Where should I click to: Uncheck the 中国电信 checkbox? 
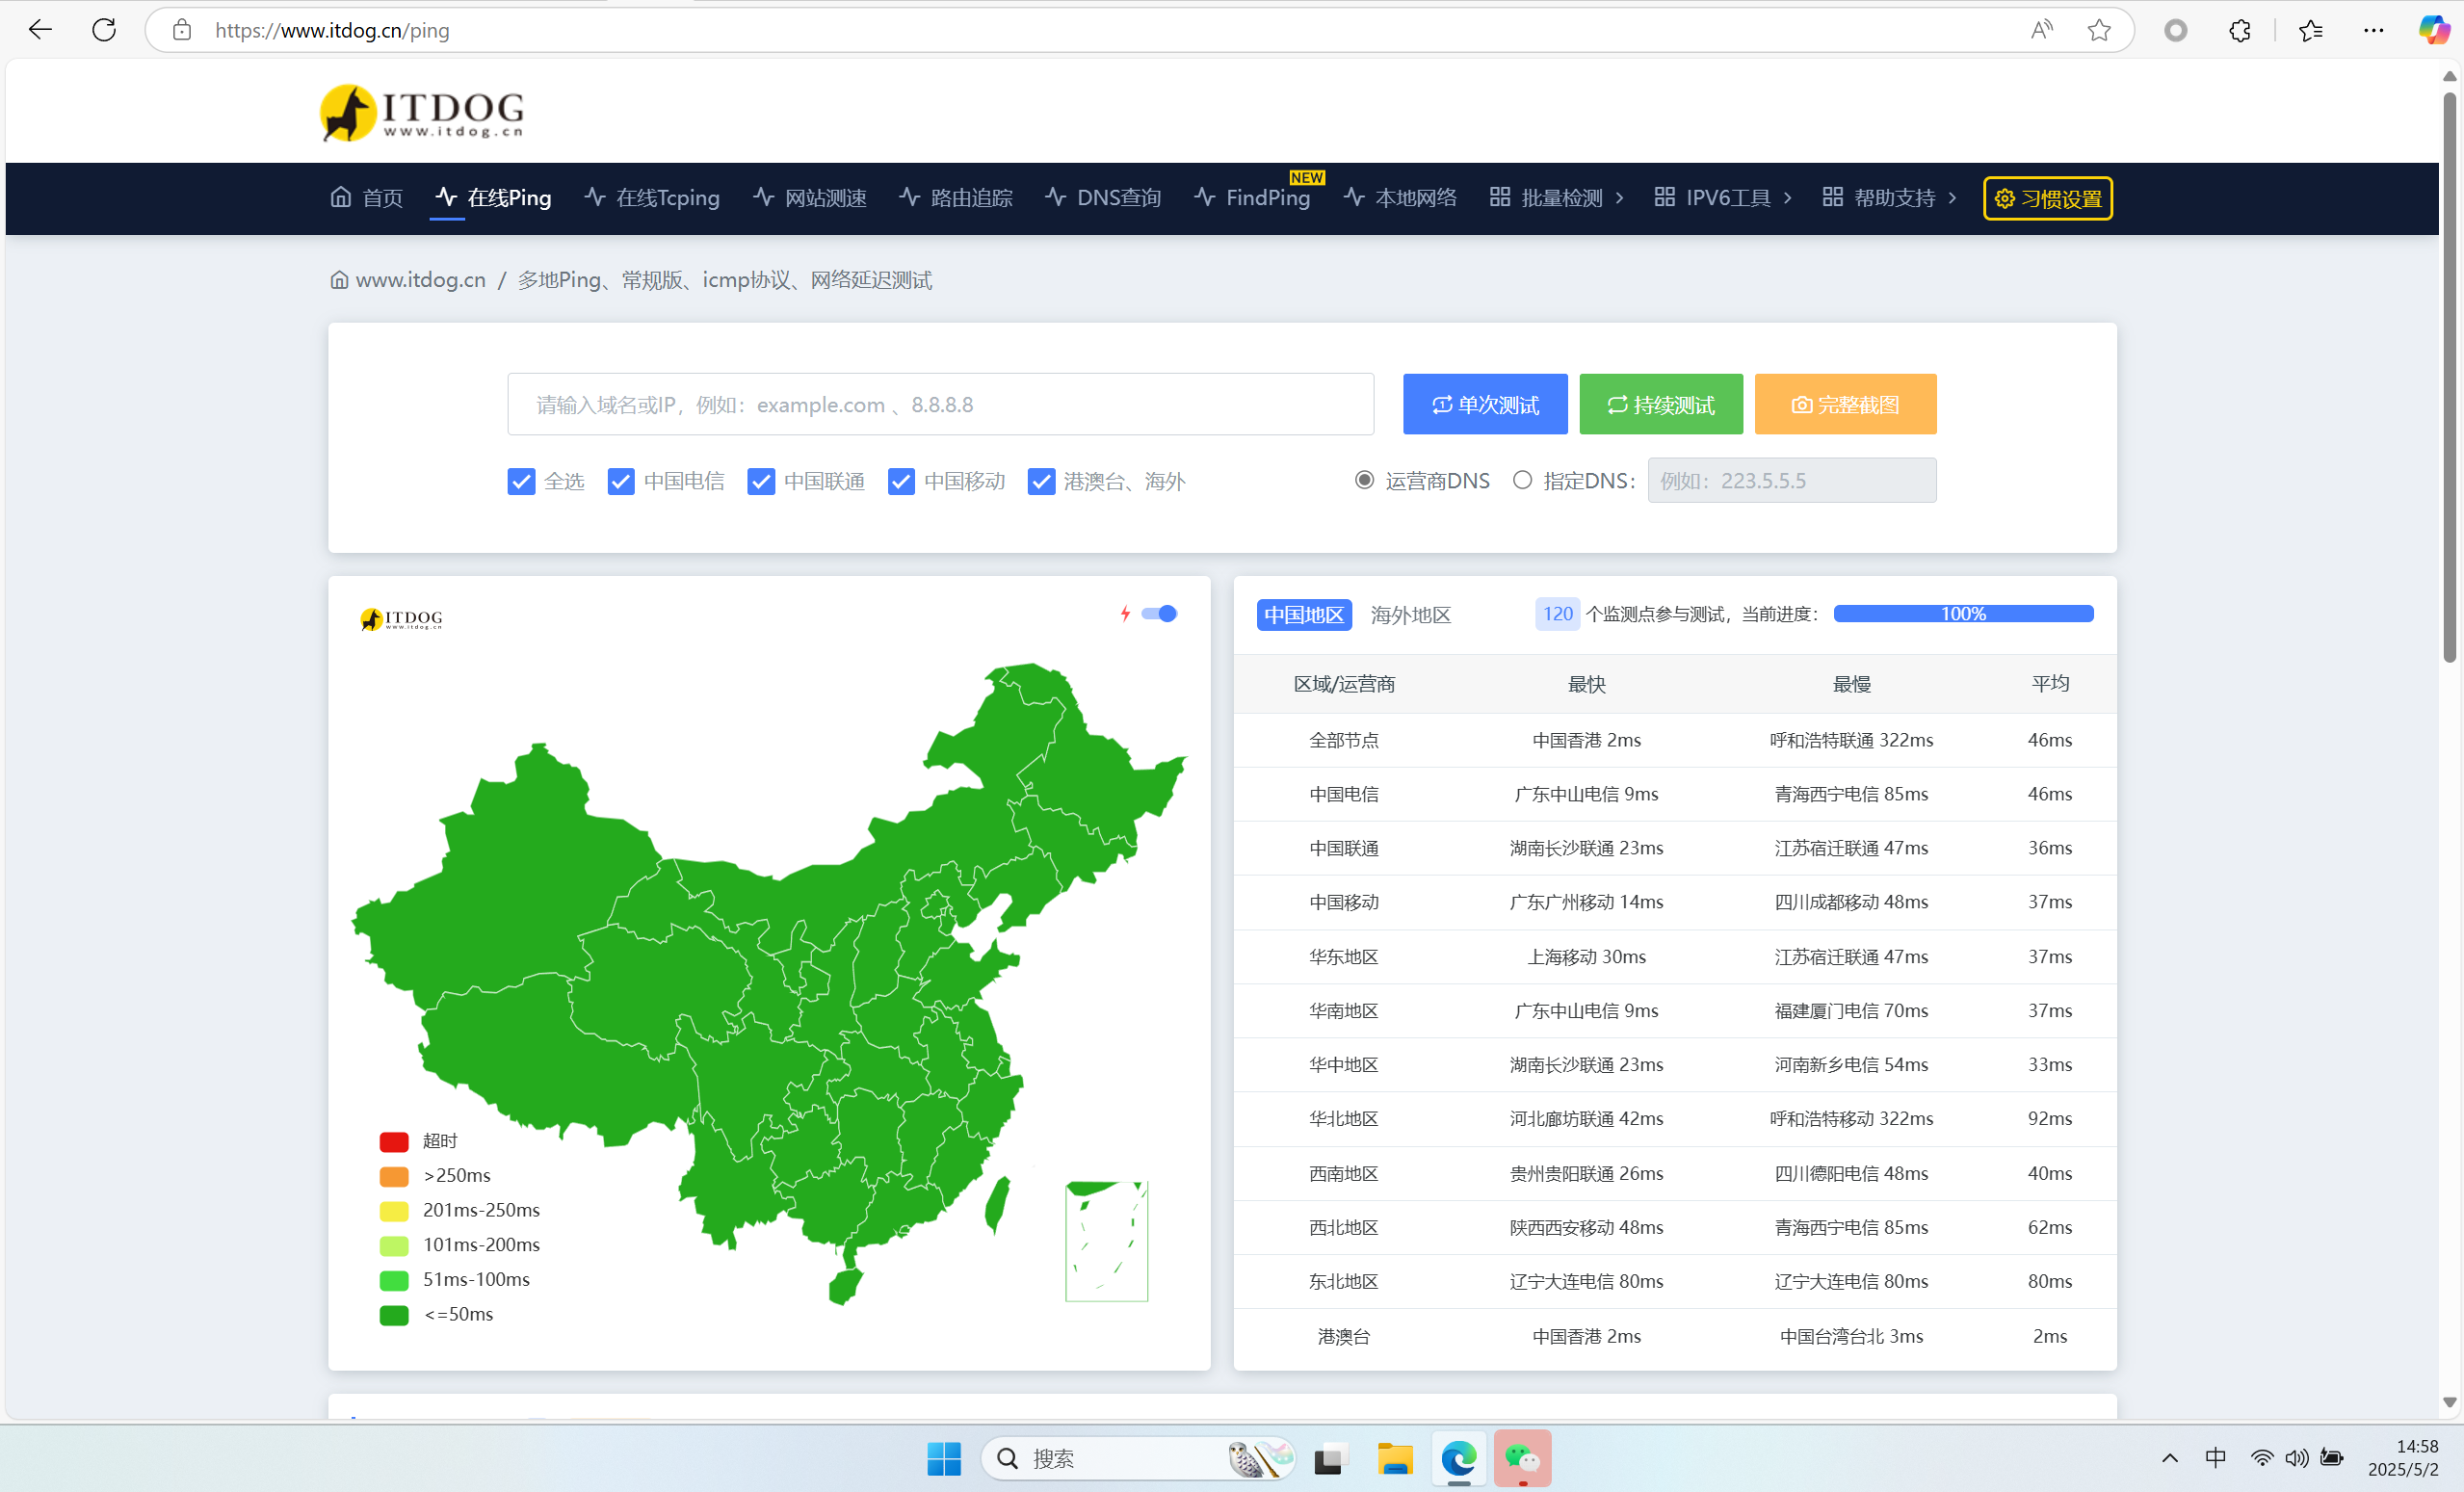click(621, 482)
